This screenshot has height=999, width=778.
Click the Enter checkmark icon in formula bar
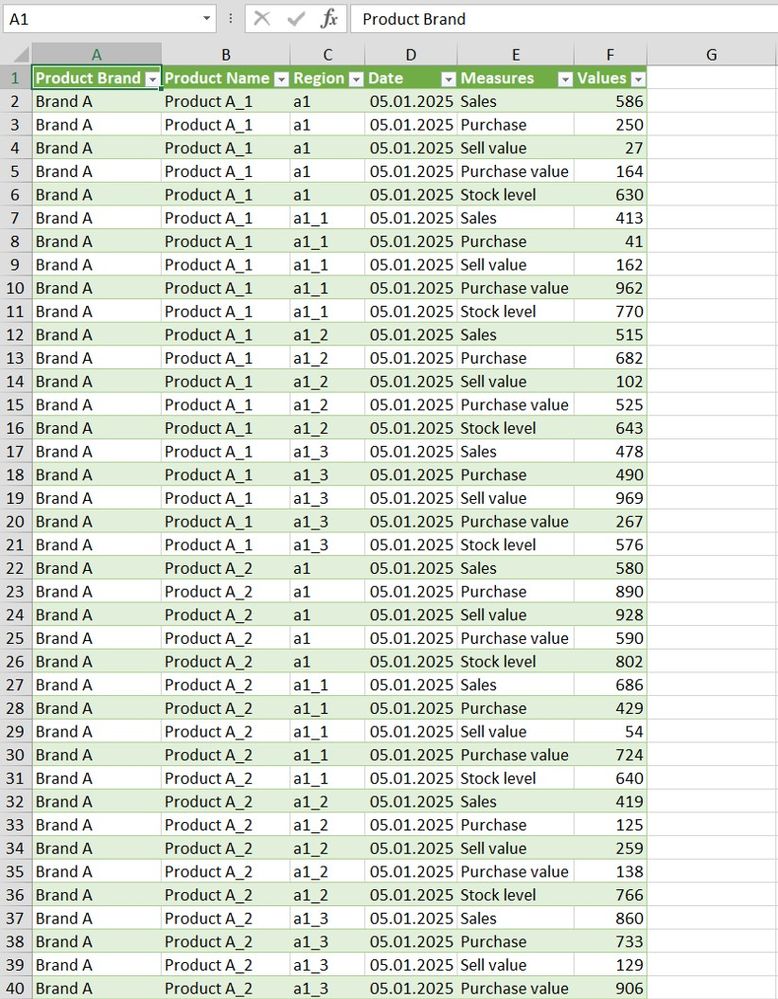pos(296,19)
